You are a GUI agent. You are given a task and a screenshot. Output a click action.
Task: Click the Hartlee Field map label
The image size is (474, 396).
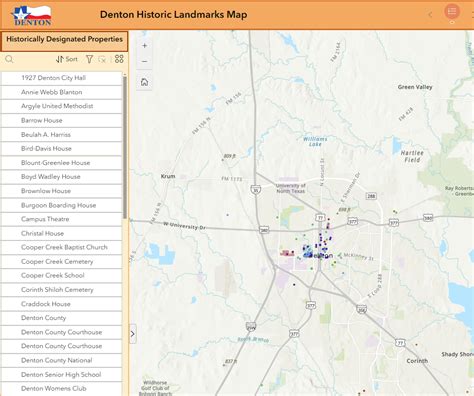tap(412, 156)
